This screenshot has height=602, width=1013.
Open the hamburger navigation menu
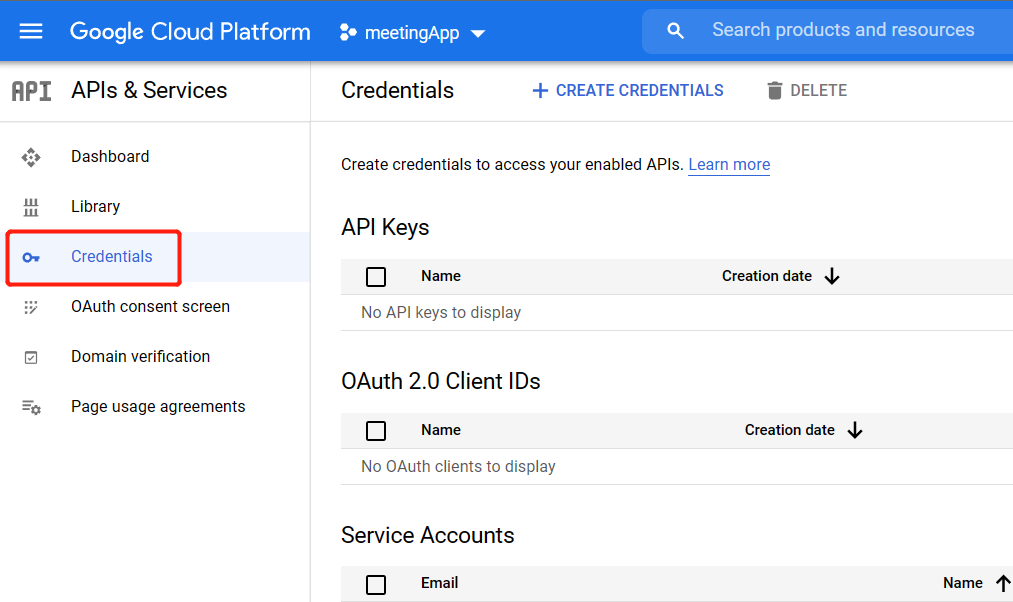[31, 31]
